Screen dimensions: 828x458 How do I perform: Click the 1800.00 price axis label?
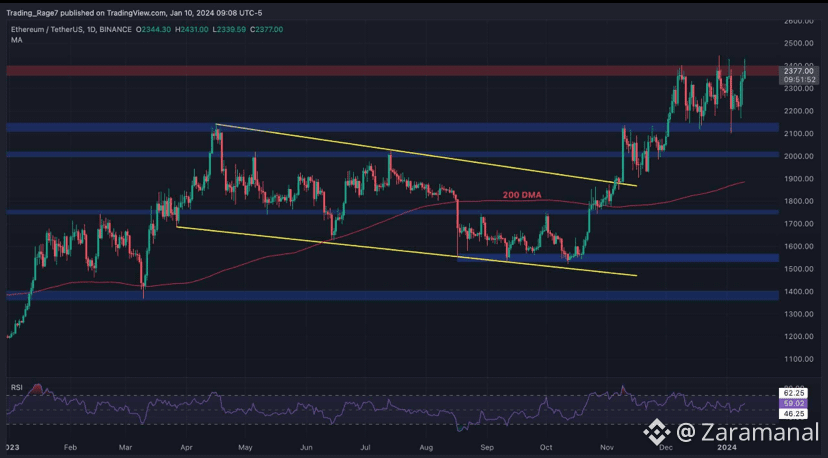tap(798, 201)
